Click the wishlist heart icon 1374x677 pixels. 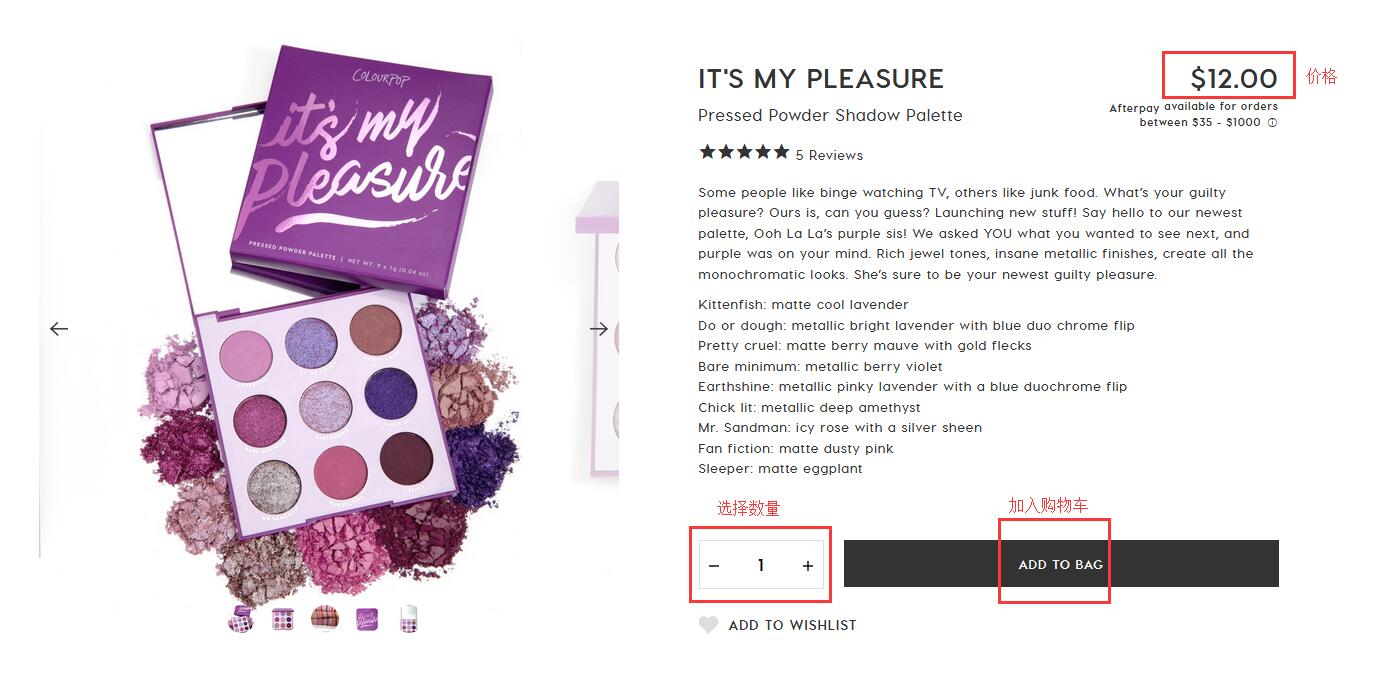(x=708, y=625)
